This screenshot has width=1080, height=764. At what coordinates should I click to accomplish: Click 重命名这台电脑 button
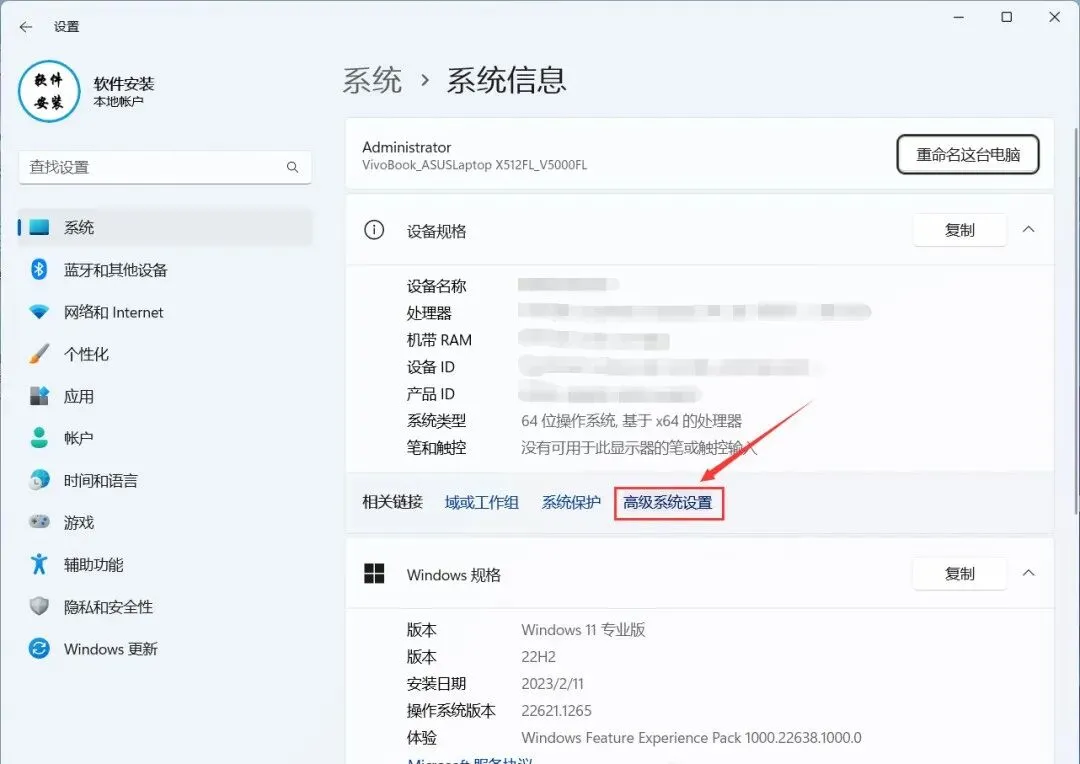point(968,154)
